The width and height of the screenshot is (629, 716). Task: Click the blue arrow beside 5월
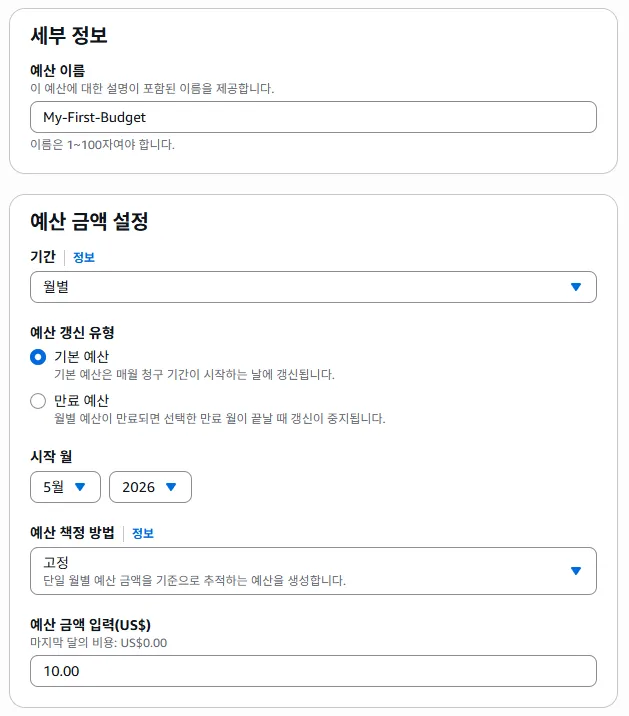click(x=80, y=487)
